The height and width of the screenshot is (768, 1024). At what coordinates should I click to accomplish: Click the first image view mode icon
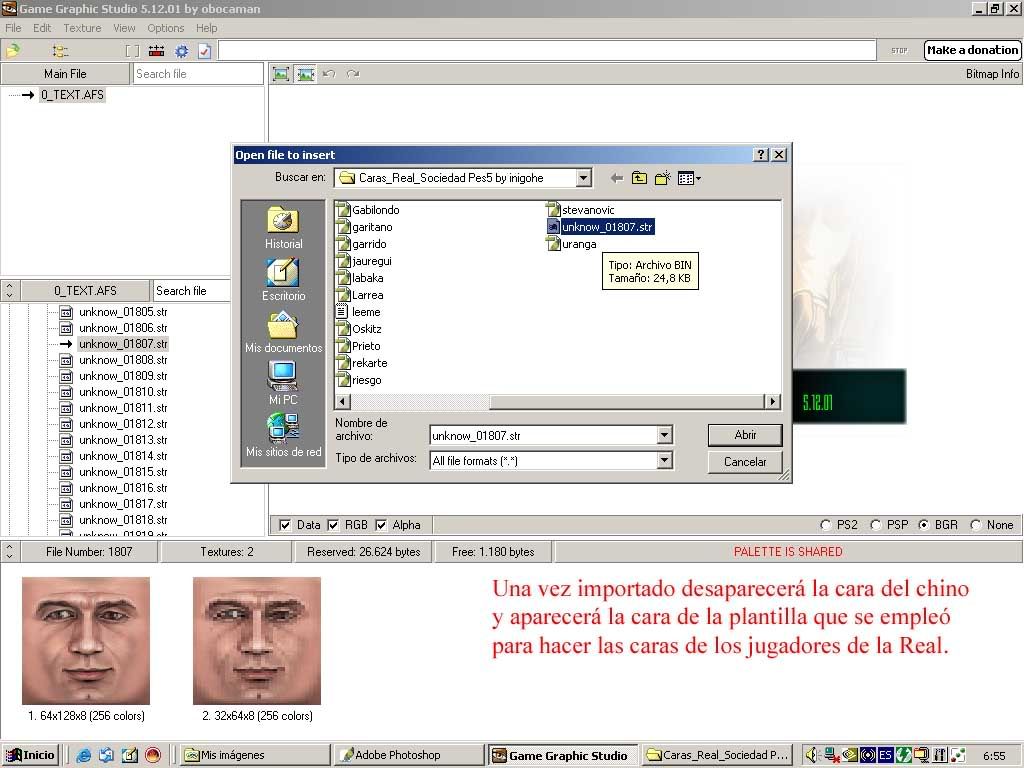(x=281, y=74)
